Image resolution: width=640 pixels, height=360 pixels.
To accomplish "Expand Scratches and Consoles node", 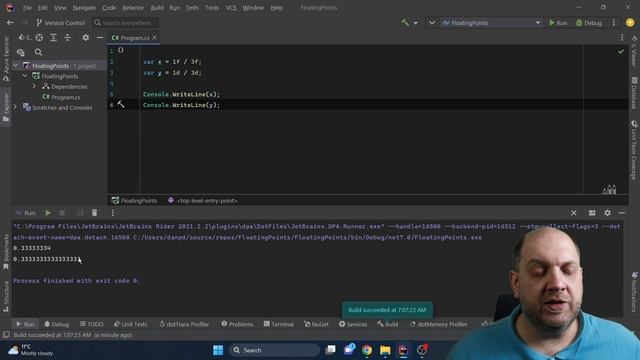I will coord(16,107).
